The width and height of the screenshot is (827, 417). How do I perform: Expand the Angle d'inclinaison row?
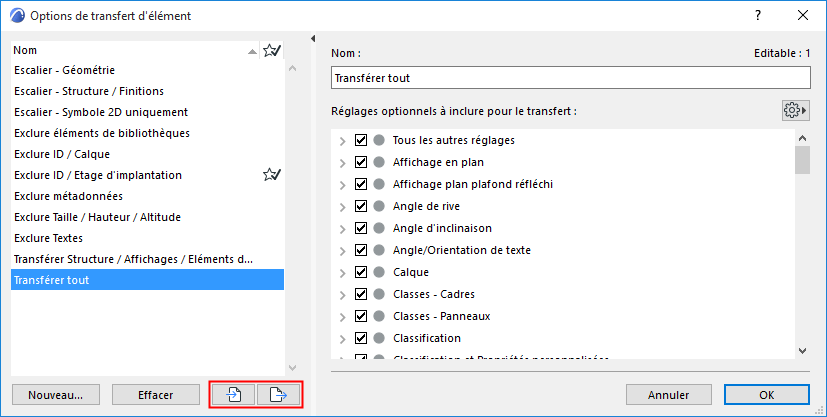[343, 228]
